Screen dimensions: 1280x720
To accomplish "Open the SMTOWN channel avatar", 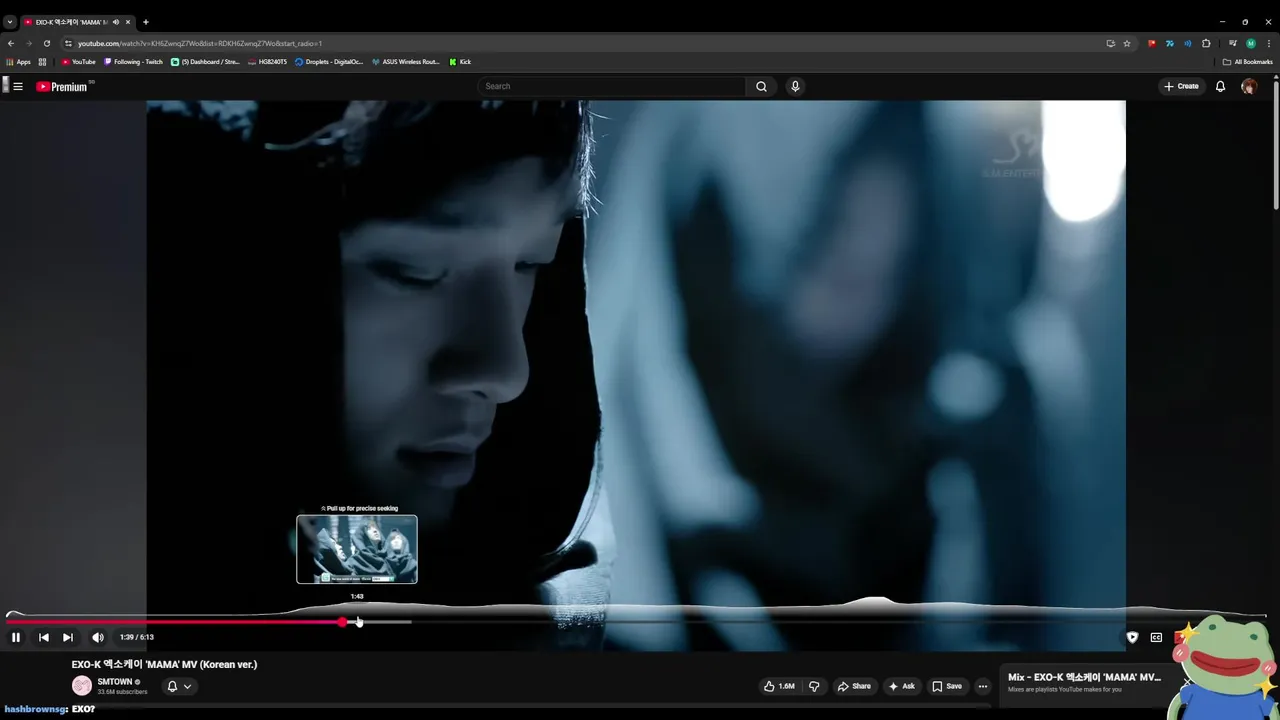I will (x=82, y=686).
